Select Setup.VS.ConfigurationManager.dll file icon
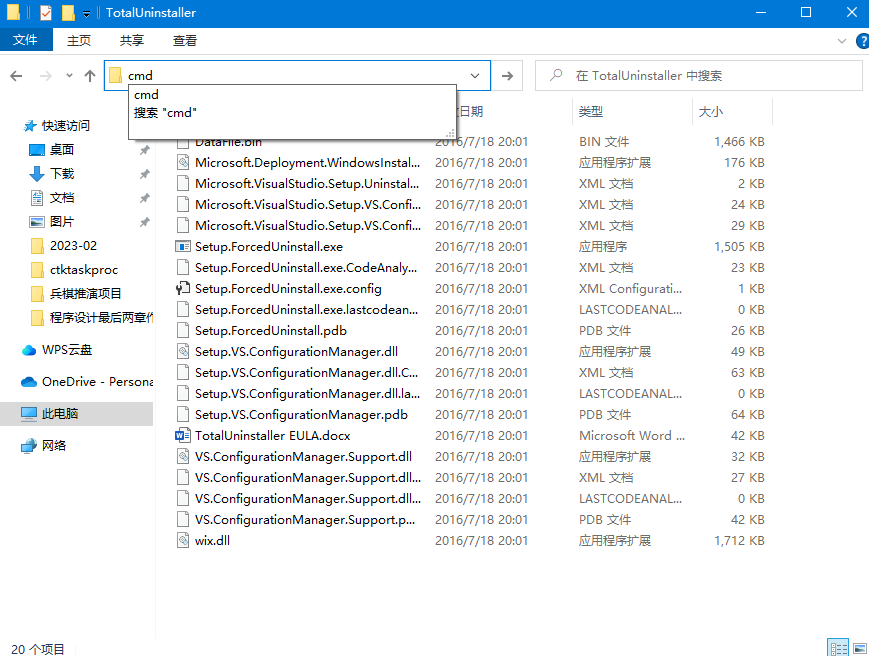The image size is (869, 656). coord(183,351)
